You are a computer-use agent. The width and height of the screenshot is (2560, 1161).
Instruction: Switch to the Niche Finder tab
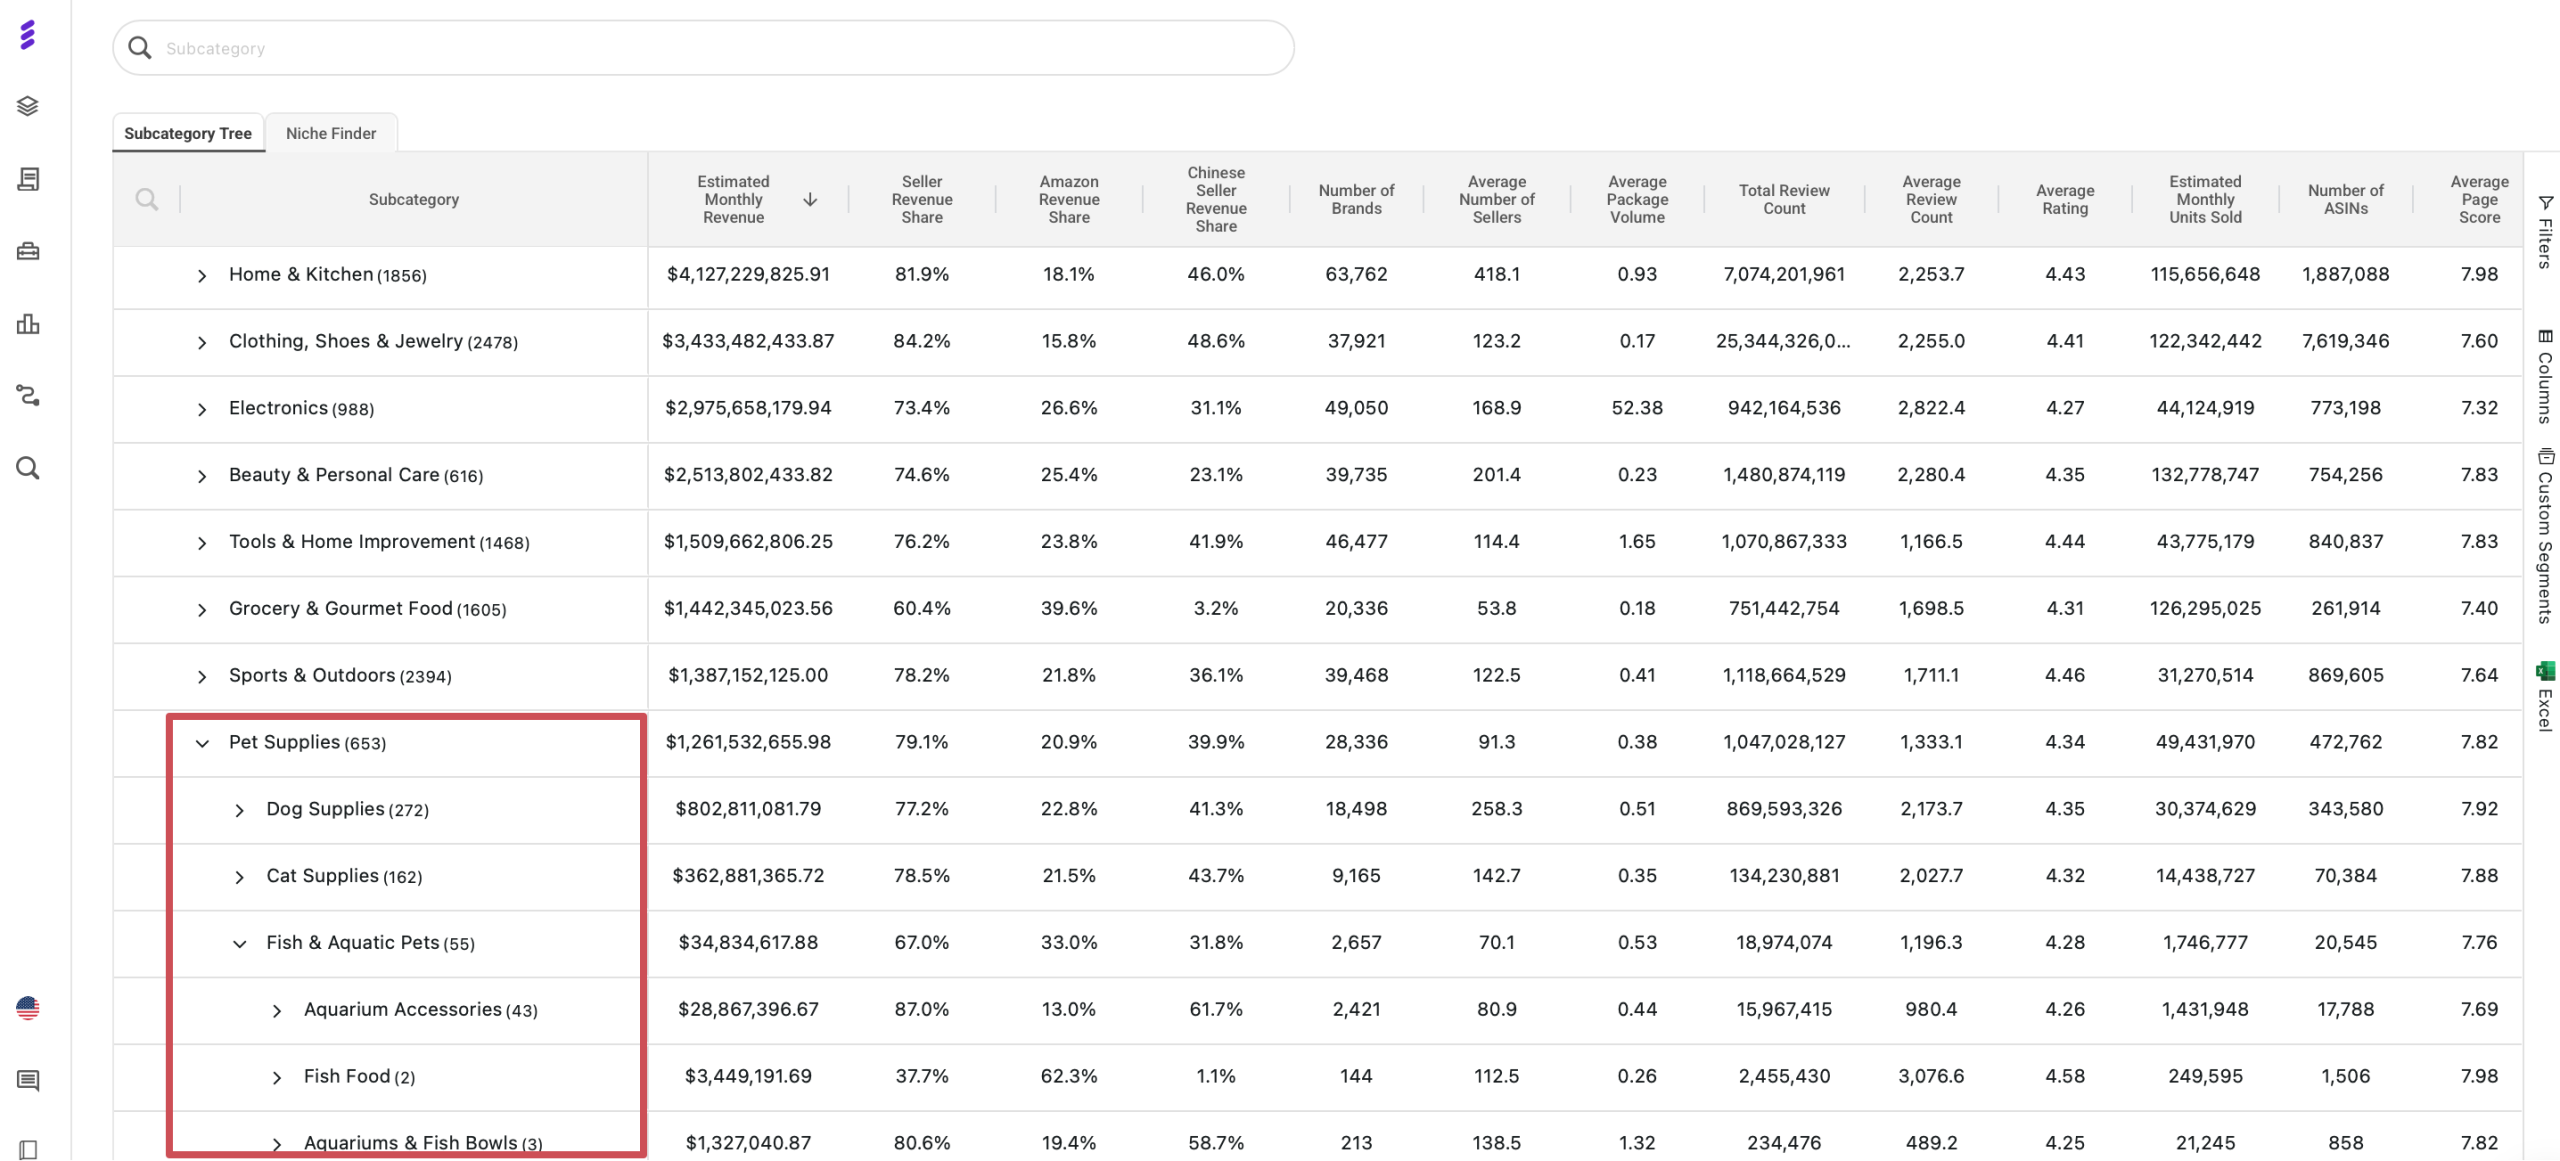coord(331,133)
